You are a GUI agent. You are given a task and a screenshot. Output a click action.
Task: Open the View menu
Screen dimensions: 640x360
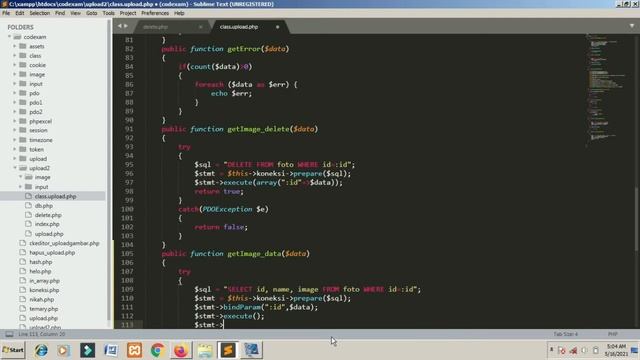click(76, 13)
